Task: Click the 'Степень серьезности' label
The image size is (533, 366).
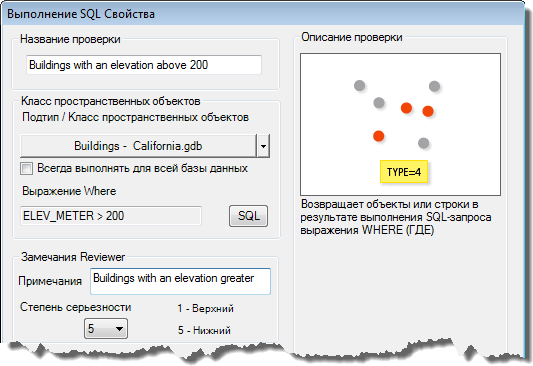Action: [x=76, y=307]
